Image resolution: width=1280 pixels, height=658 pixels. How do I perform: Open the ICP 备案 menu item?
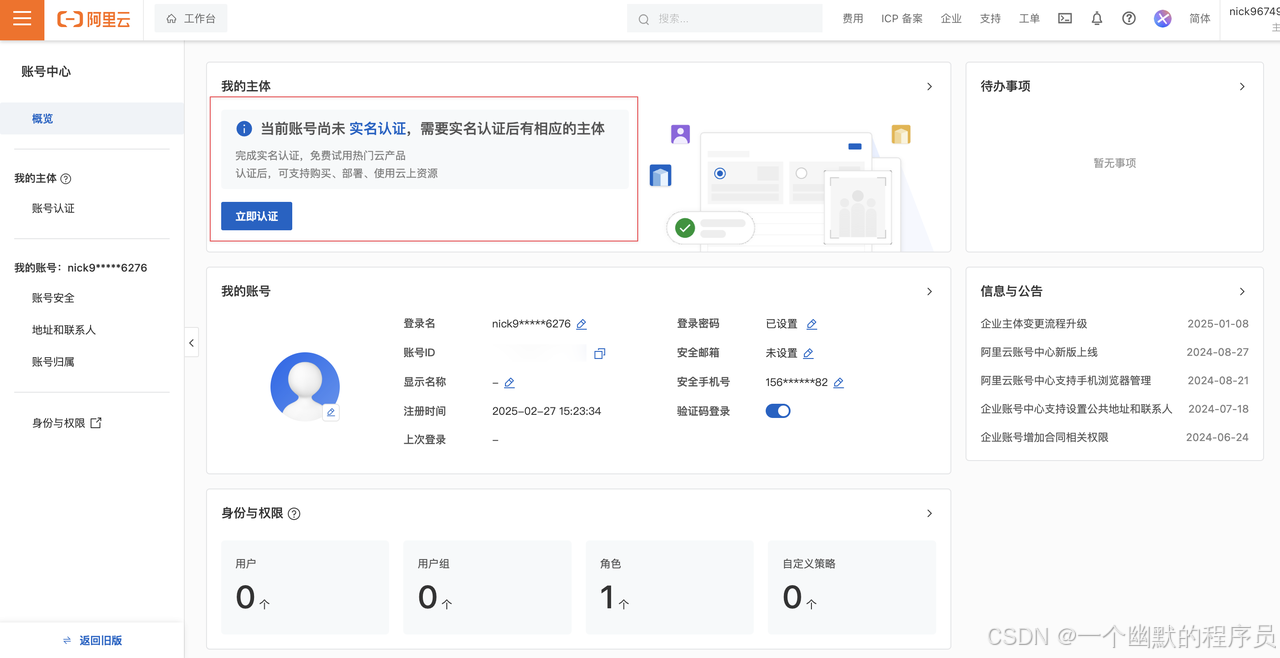[x=902, y=19]
